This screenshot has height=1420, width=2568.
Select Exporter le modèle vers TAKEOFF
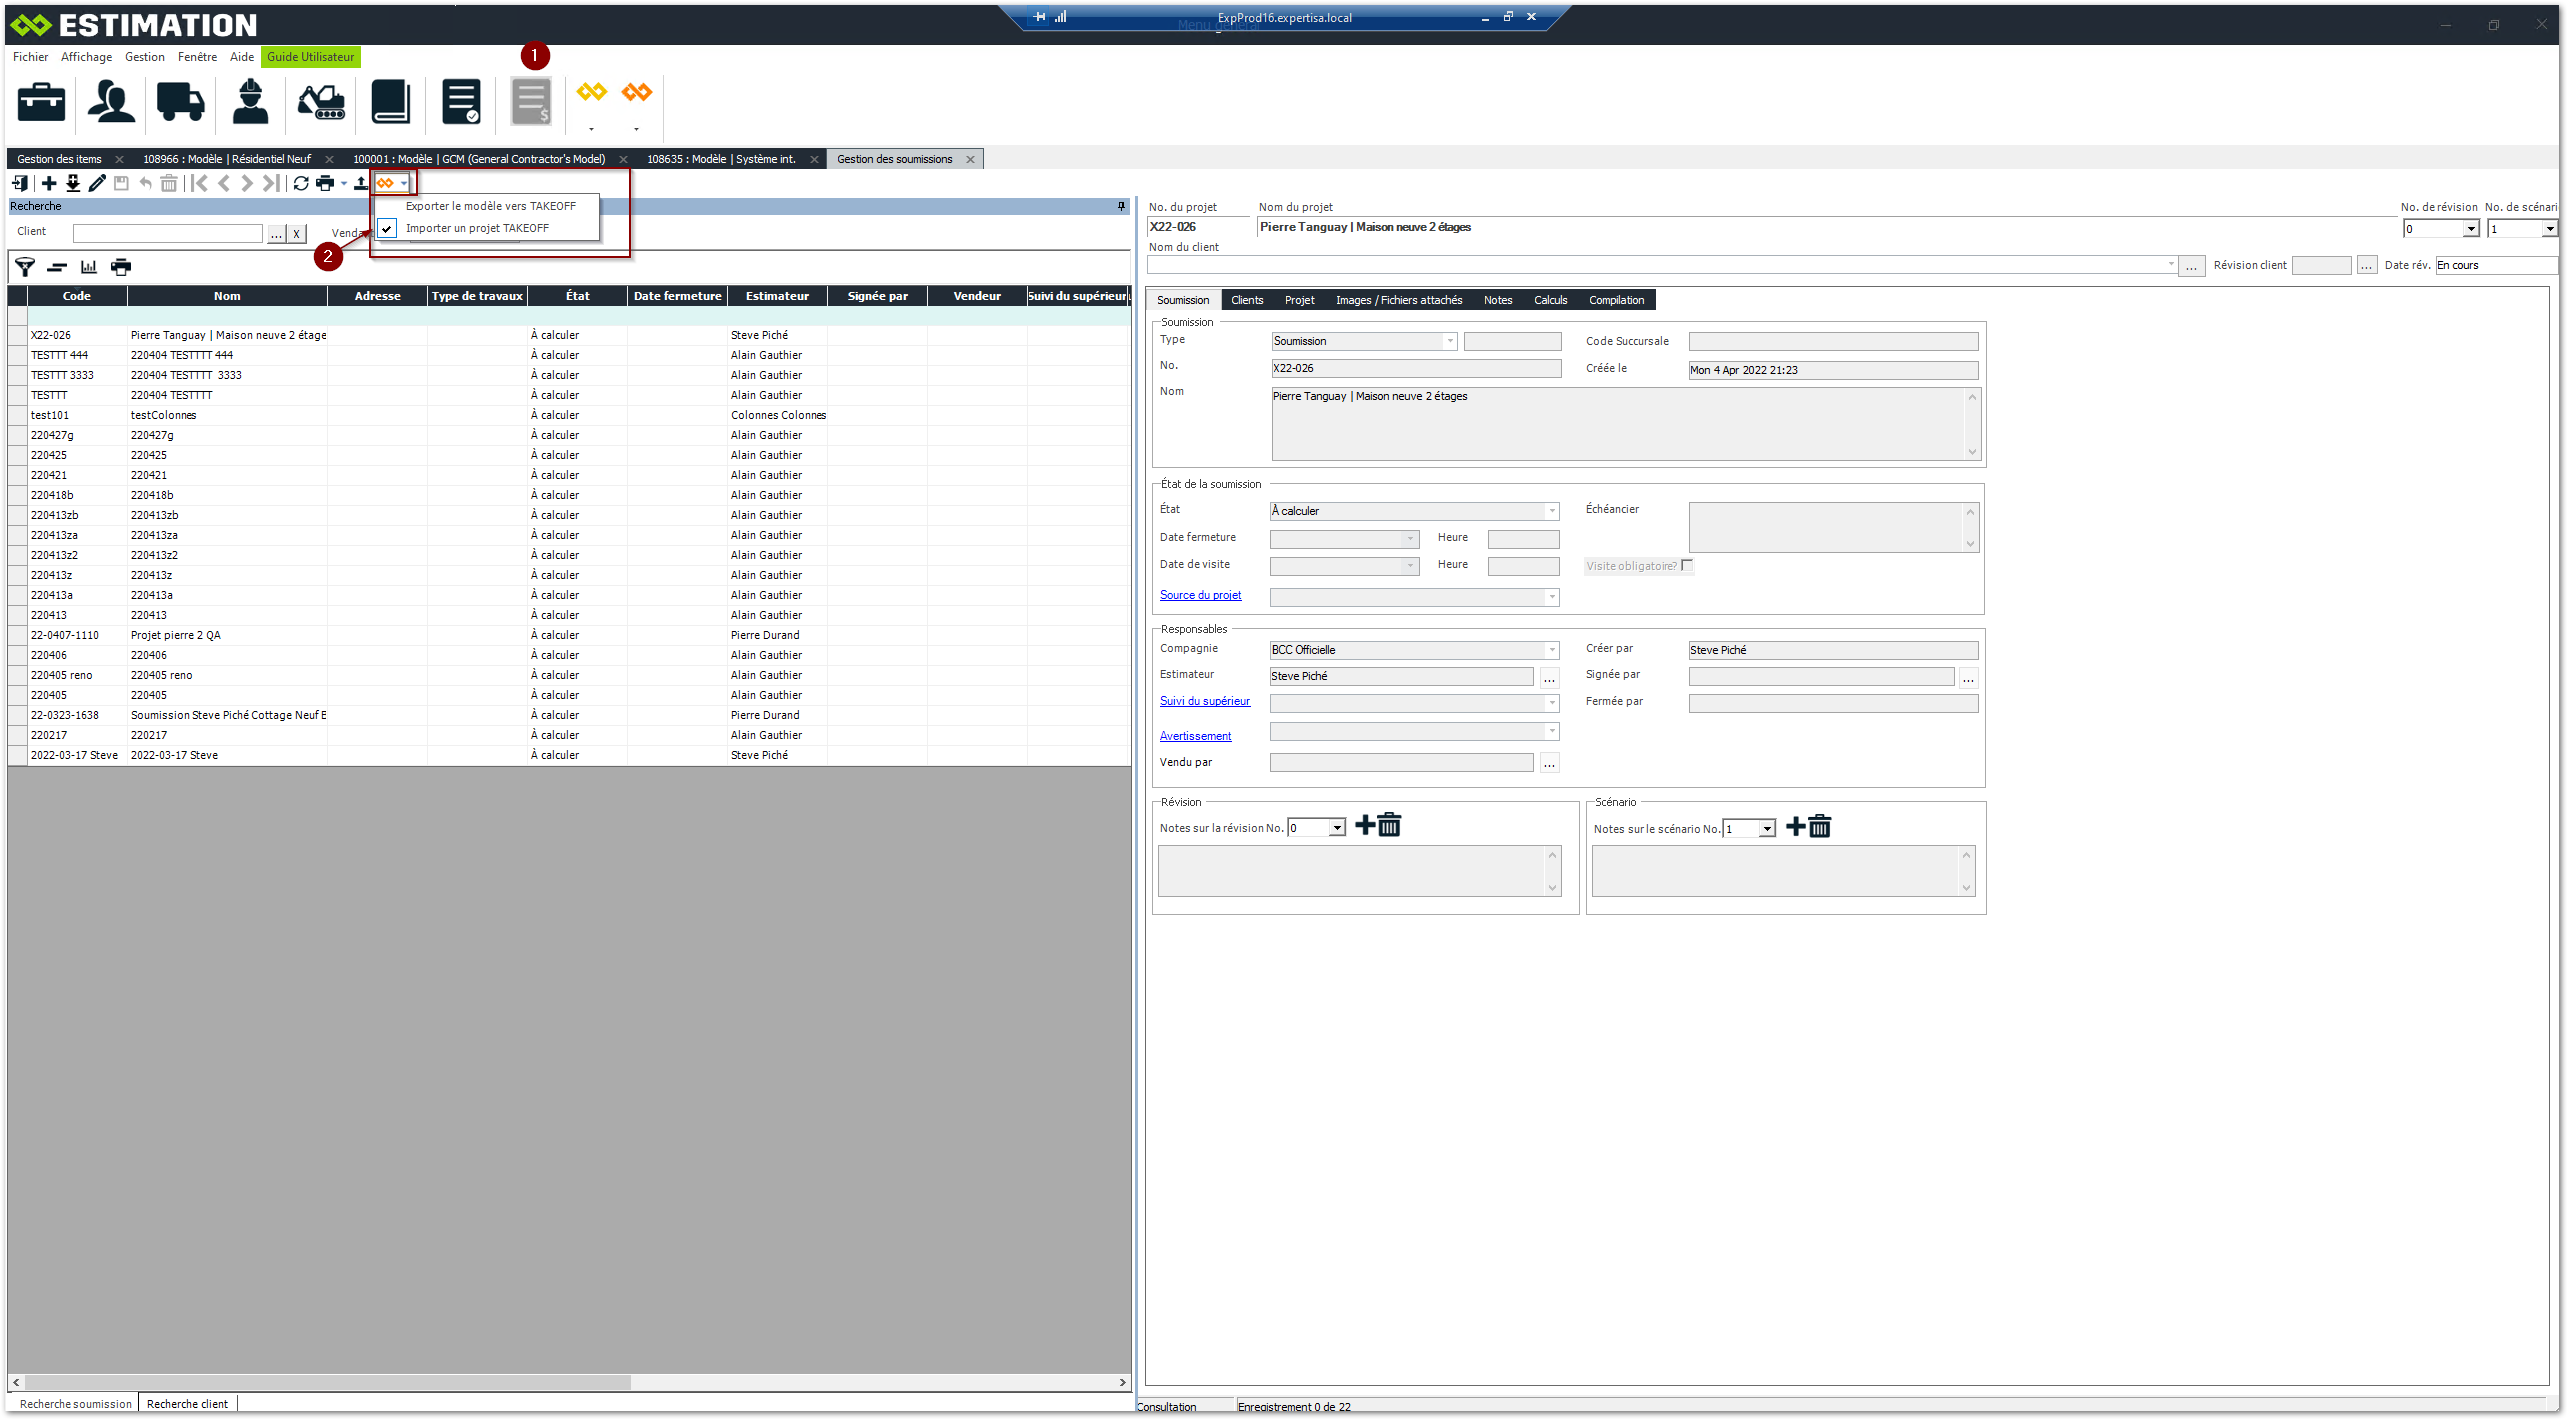[490, 206]
